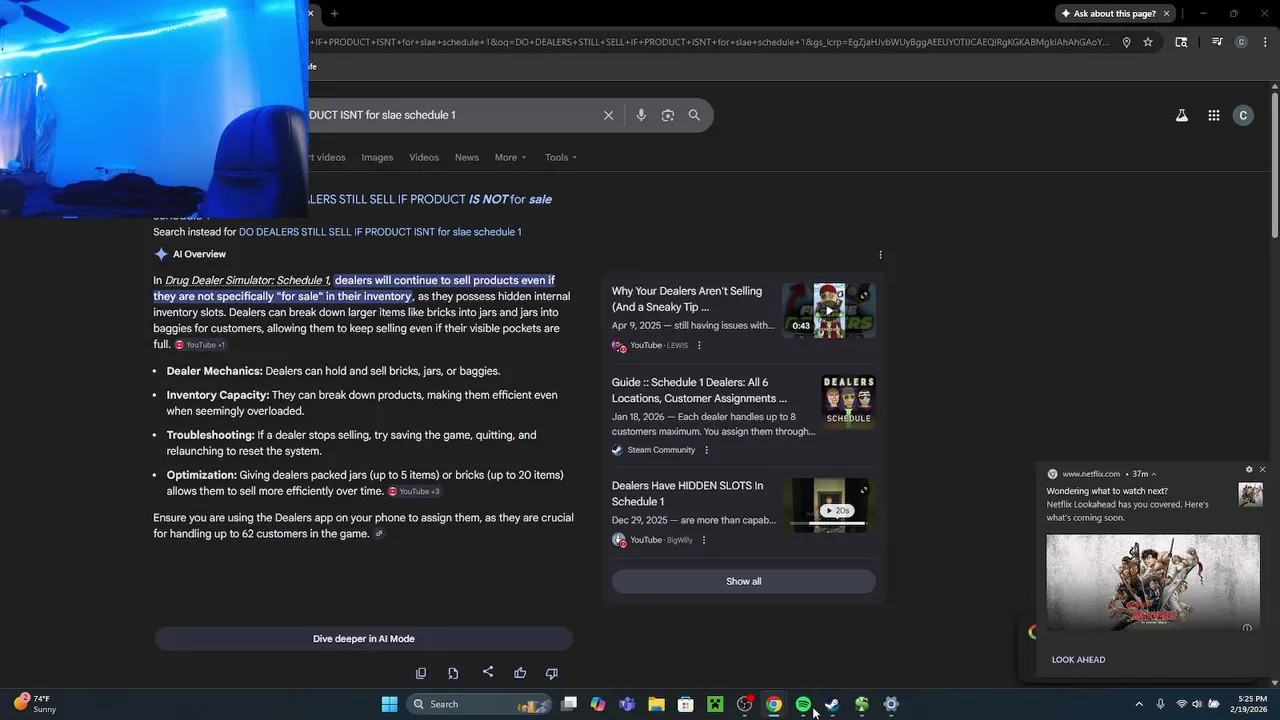The height and width of the screenshot is (720, 1280).
Task: Open AI Overview three-dot options
Action: (880, 255)
